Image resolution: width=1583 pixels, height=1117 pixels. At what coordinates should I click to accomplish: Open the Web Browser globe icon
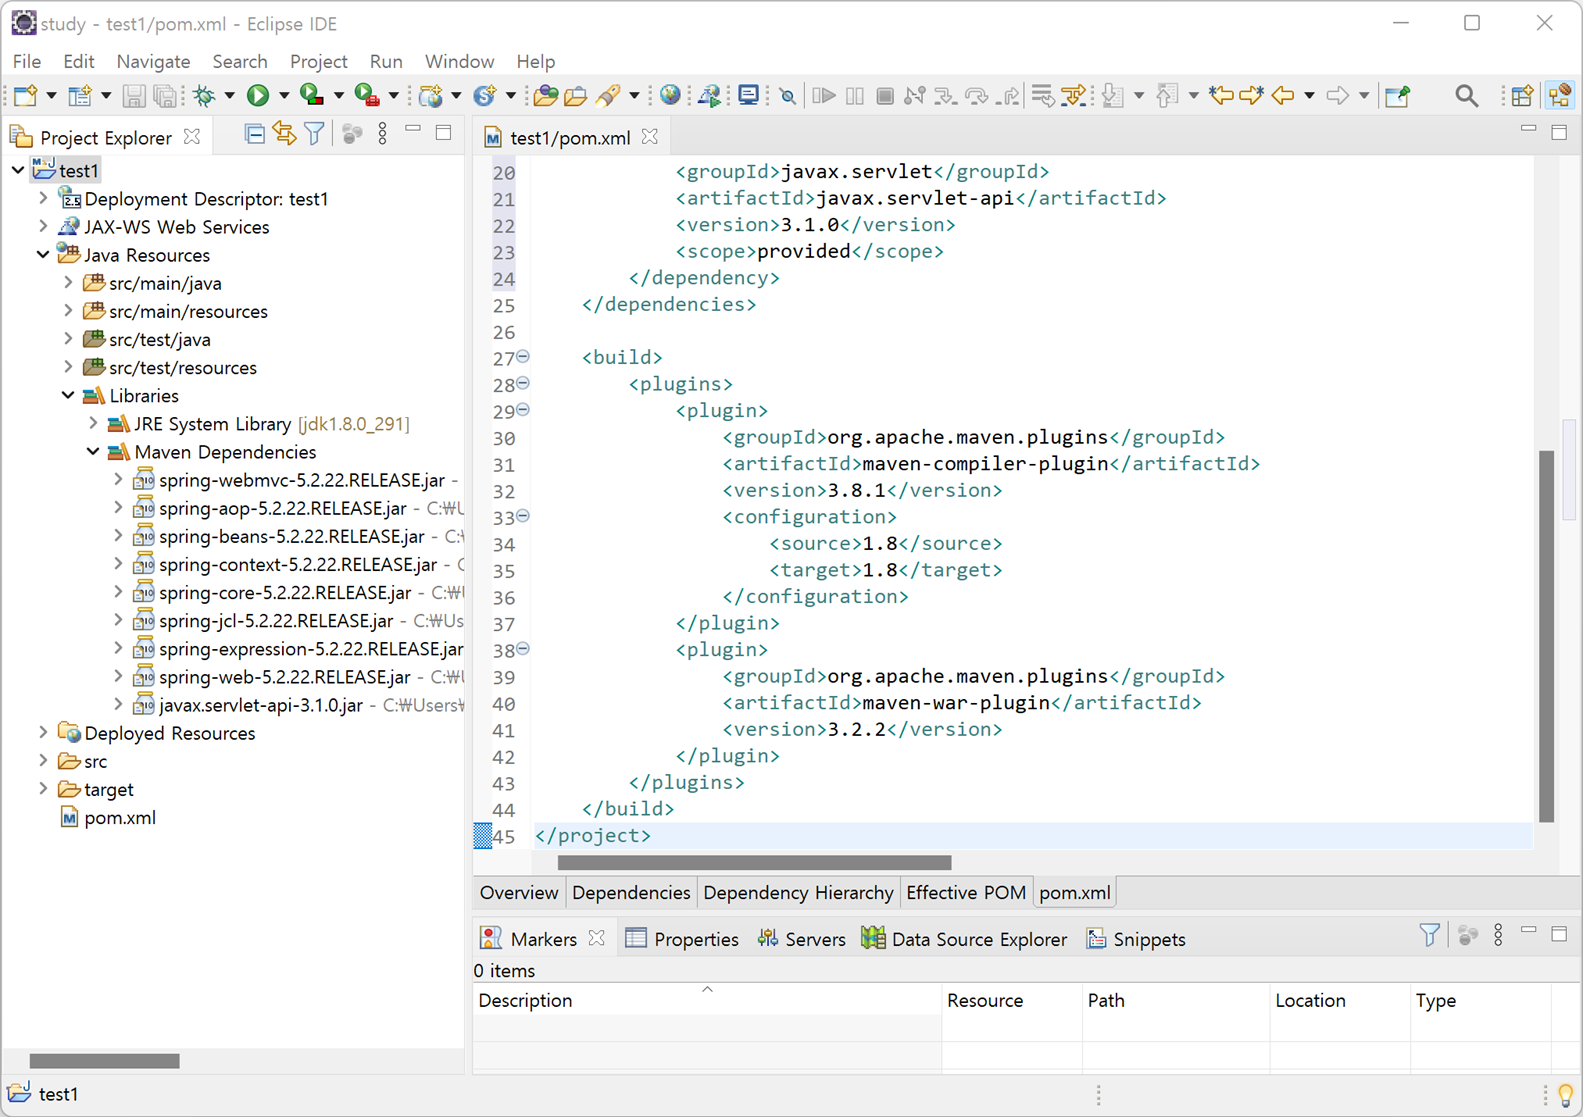tap(670, 96)
